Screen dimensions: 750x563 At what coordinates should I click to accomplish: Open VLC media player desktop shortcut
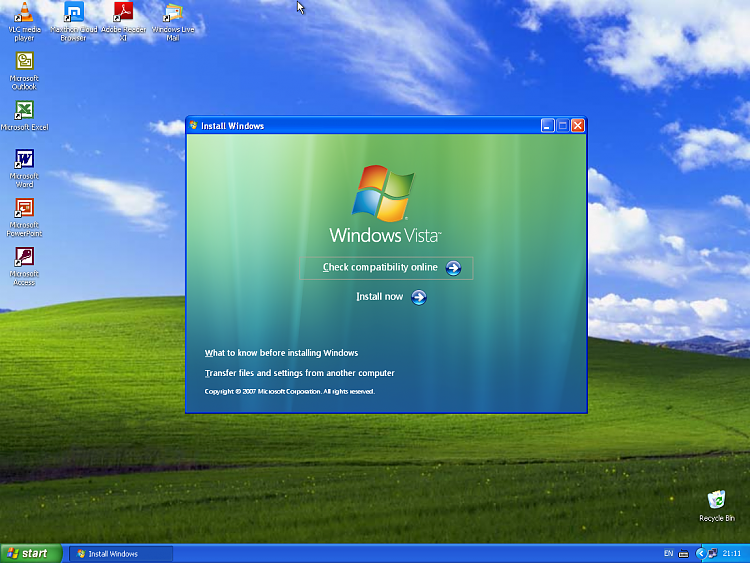pos(24,22)
